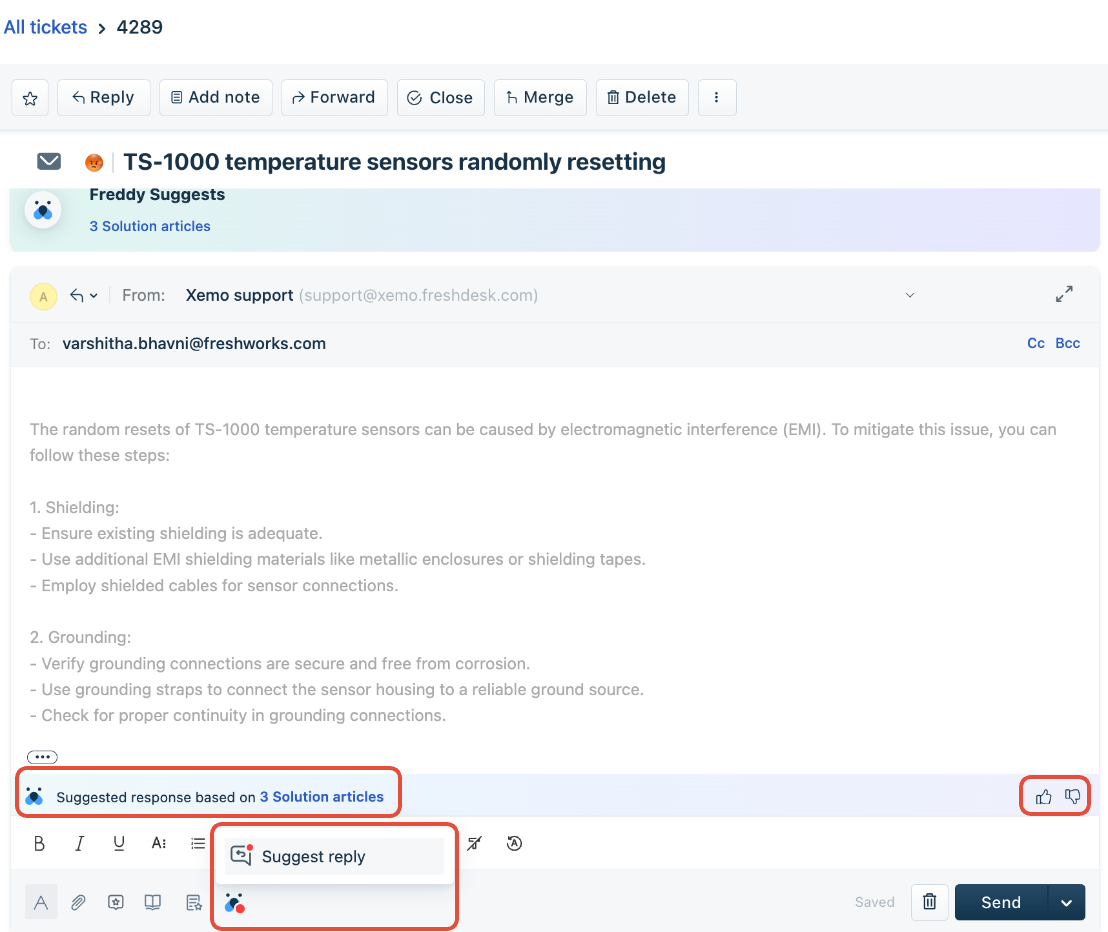Click the angry sentiment emoji icon
This screenshot has height=932, width=1108.
pyautogui.click(x=94, y=163)
